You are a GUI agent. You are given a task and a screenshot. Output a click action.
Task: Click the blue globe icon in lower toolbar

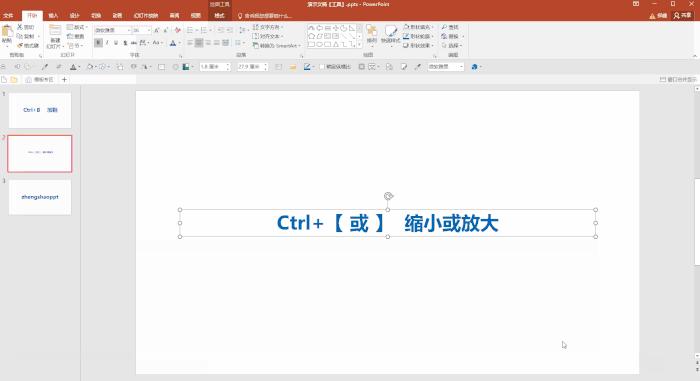click(x=474, y=67)
